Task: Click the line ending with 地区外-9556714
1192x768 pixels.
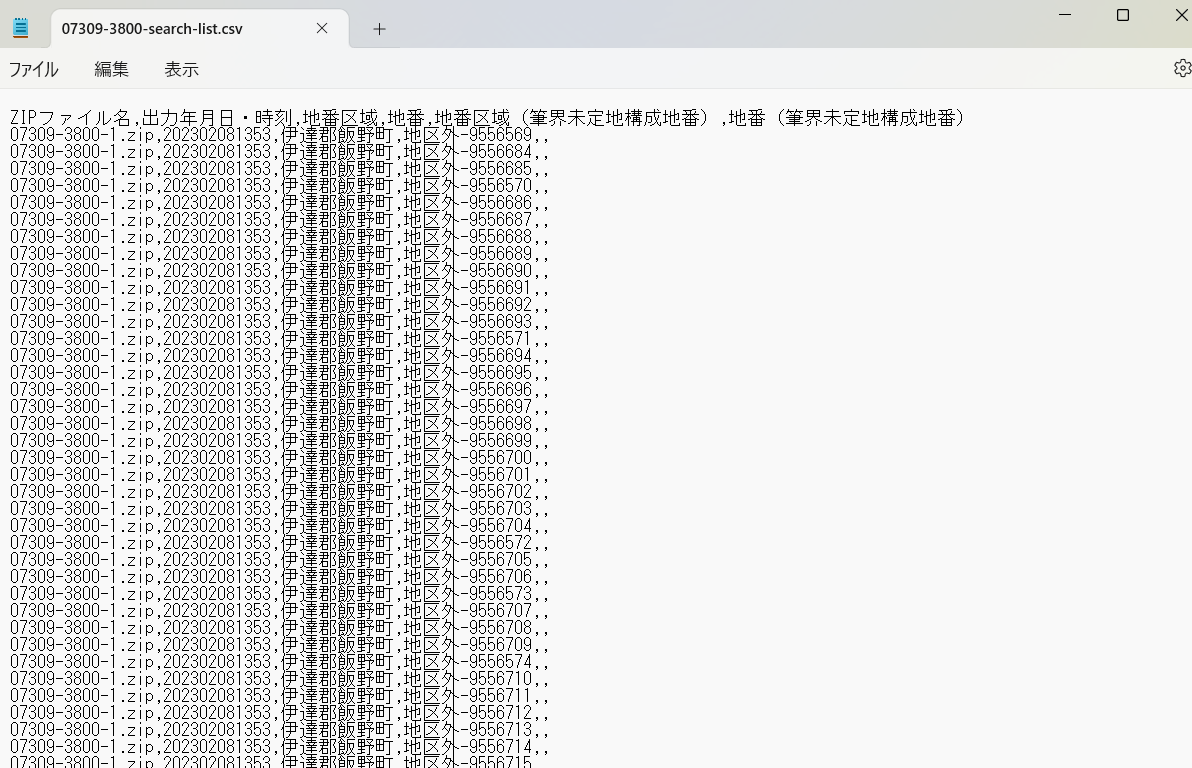Action: (279, 746)
